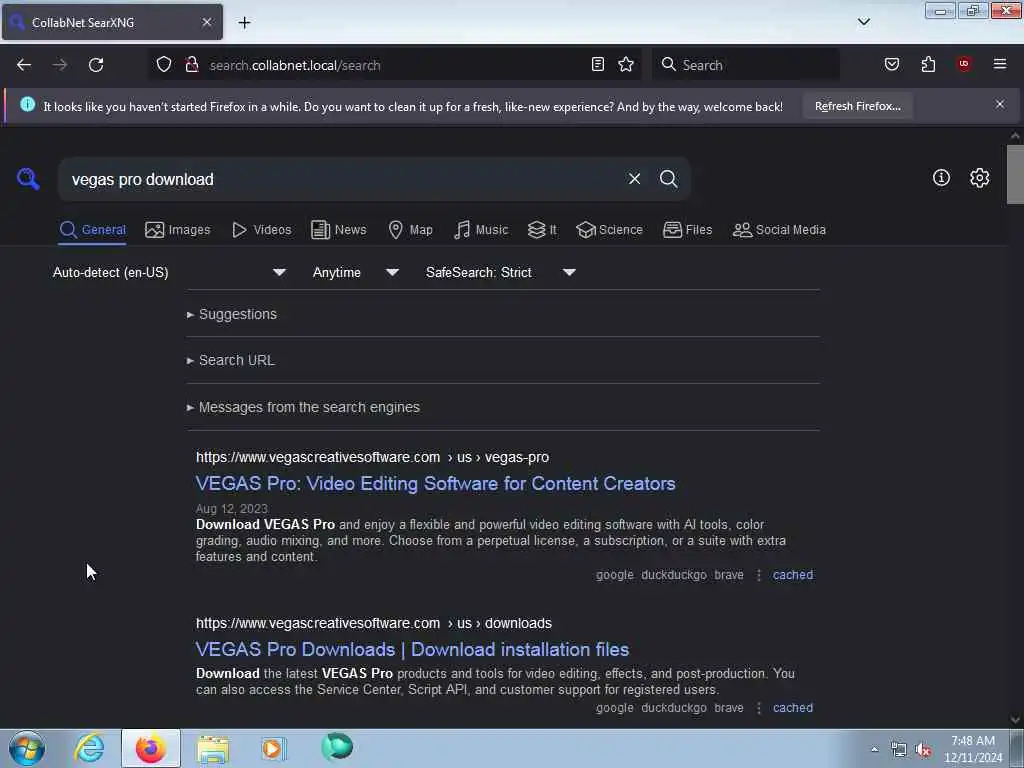Click the network tray icon
Screen dimensions: 1024x768
pos(899,750)
